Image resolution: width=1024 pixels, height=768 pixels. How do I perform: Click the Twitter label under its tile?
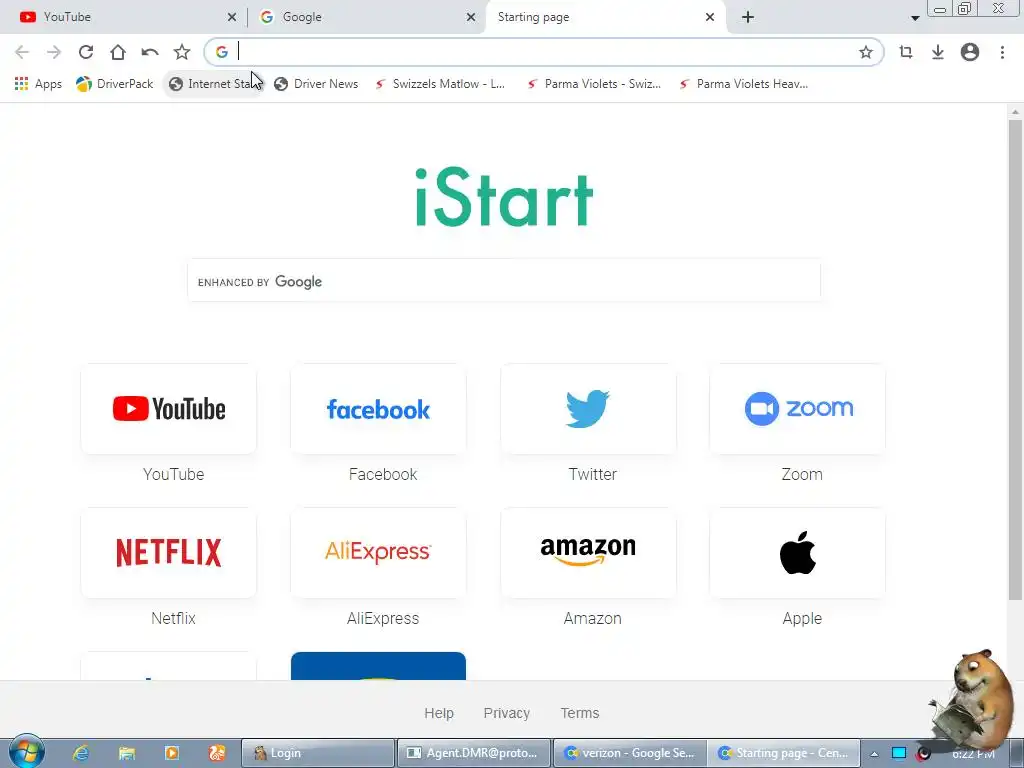click(x=592, y=474)
